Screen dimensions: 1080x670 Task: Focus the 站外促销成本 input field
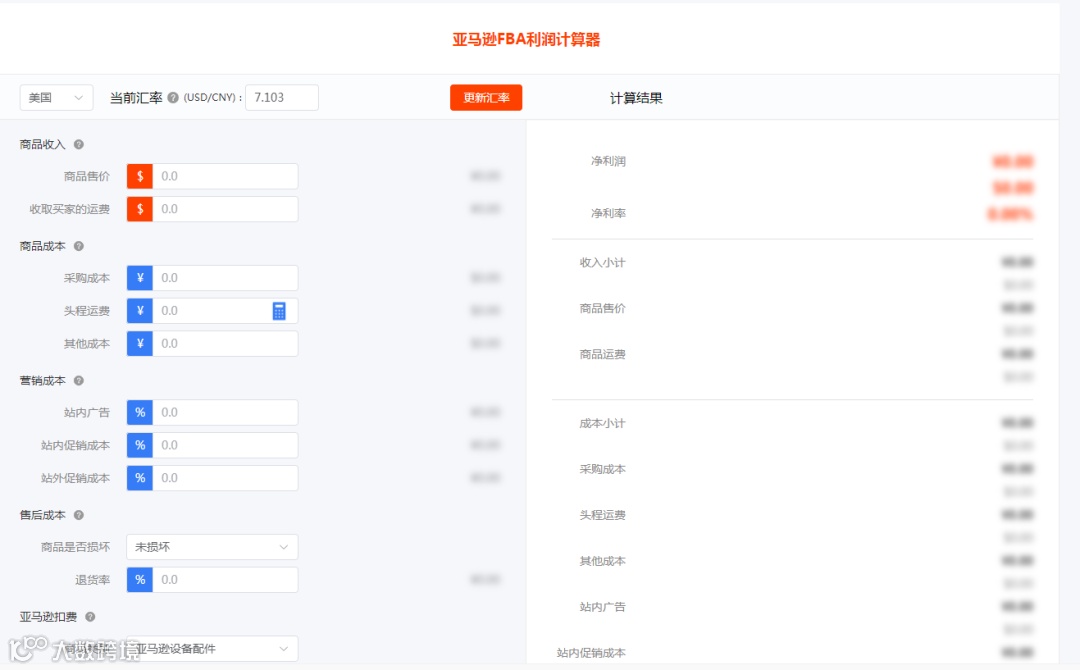[x=225, y=479]
